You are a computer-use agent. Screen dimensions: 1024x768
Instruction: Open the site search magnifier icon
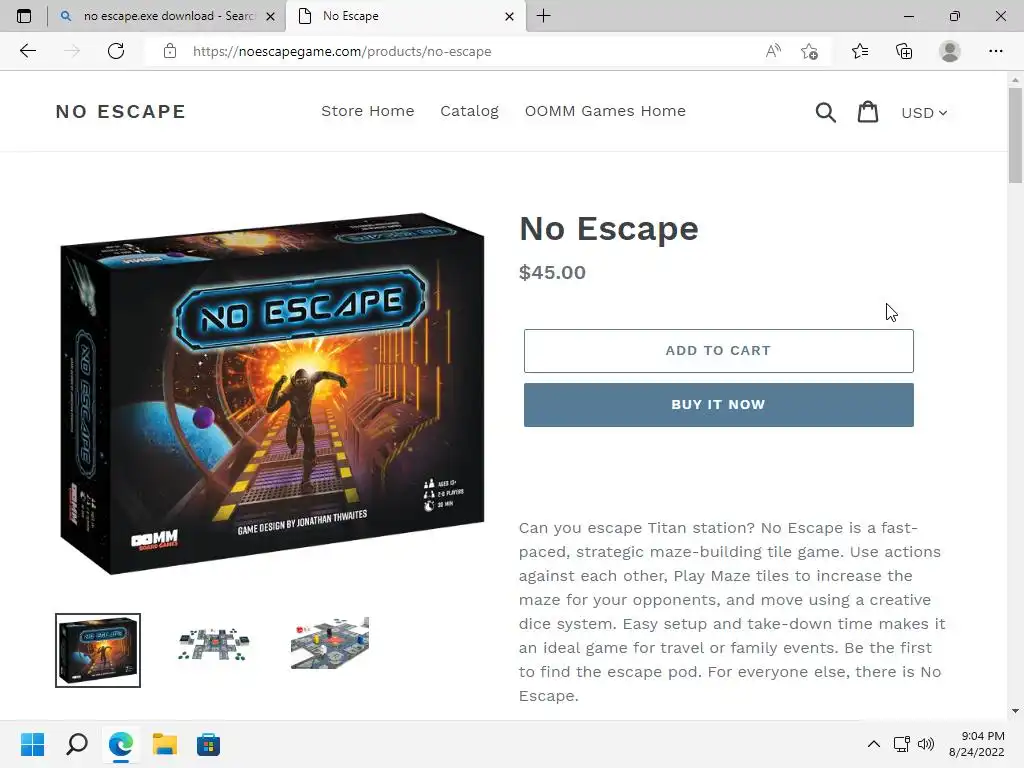(x=825, y=112)
